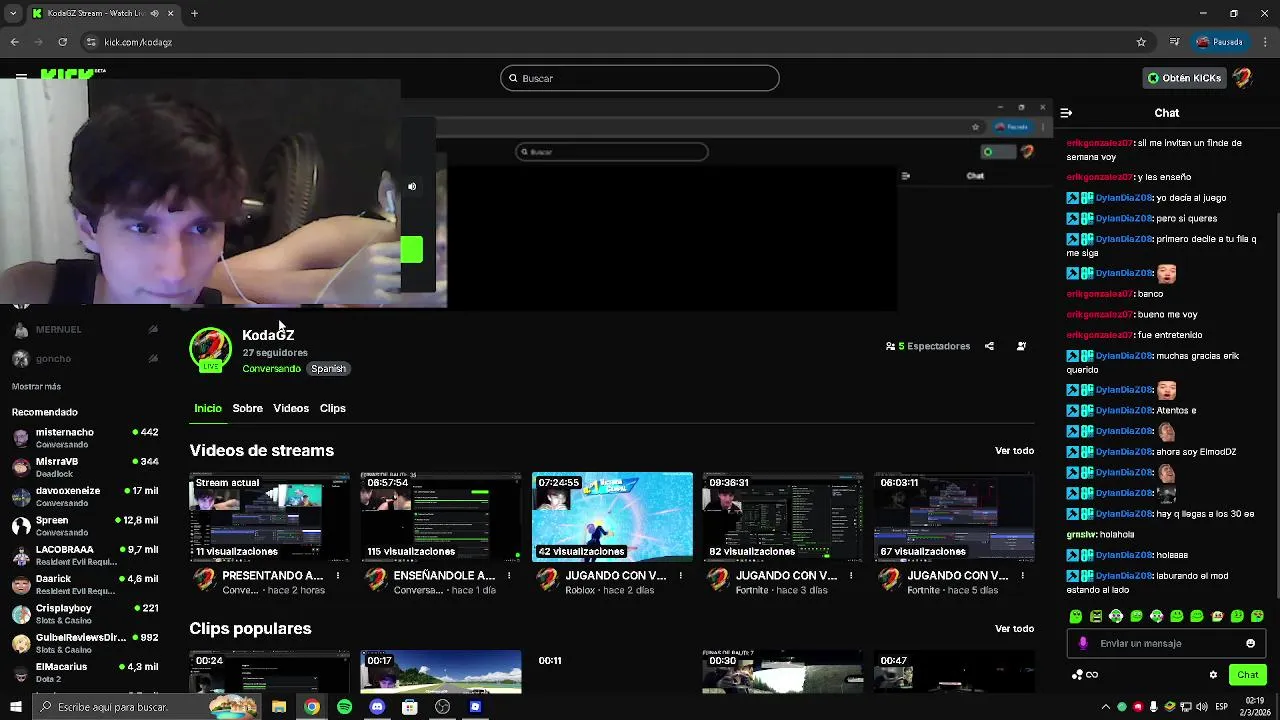Open ElMacarius recommended channel
This screenshot has height=720, width=1280.
pos(85,672)
